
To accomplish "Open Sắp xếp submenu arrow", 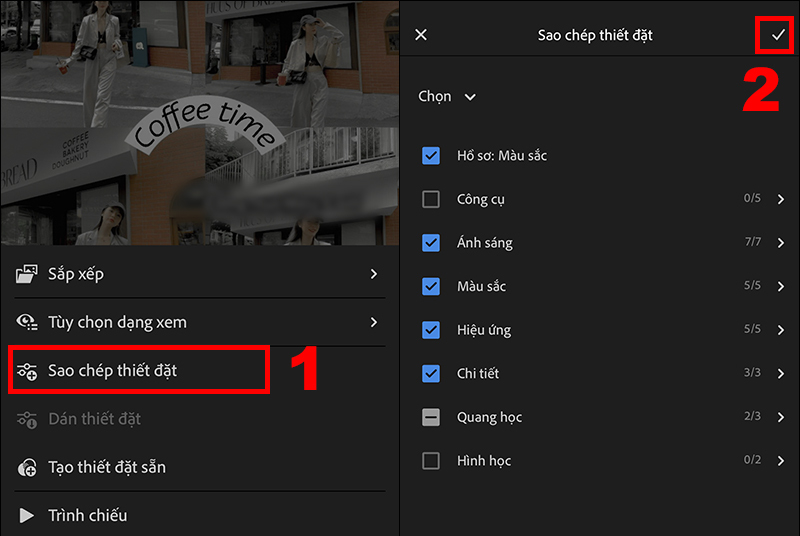I will pyautogui.click(x=373, y=274).
